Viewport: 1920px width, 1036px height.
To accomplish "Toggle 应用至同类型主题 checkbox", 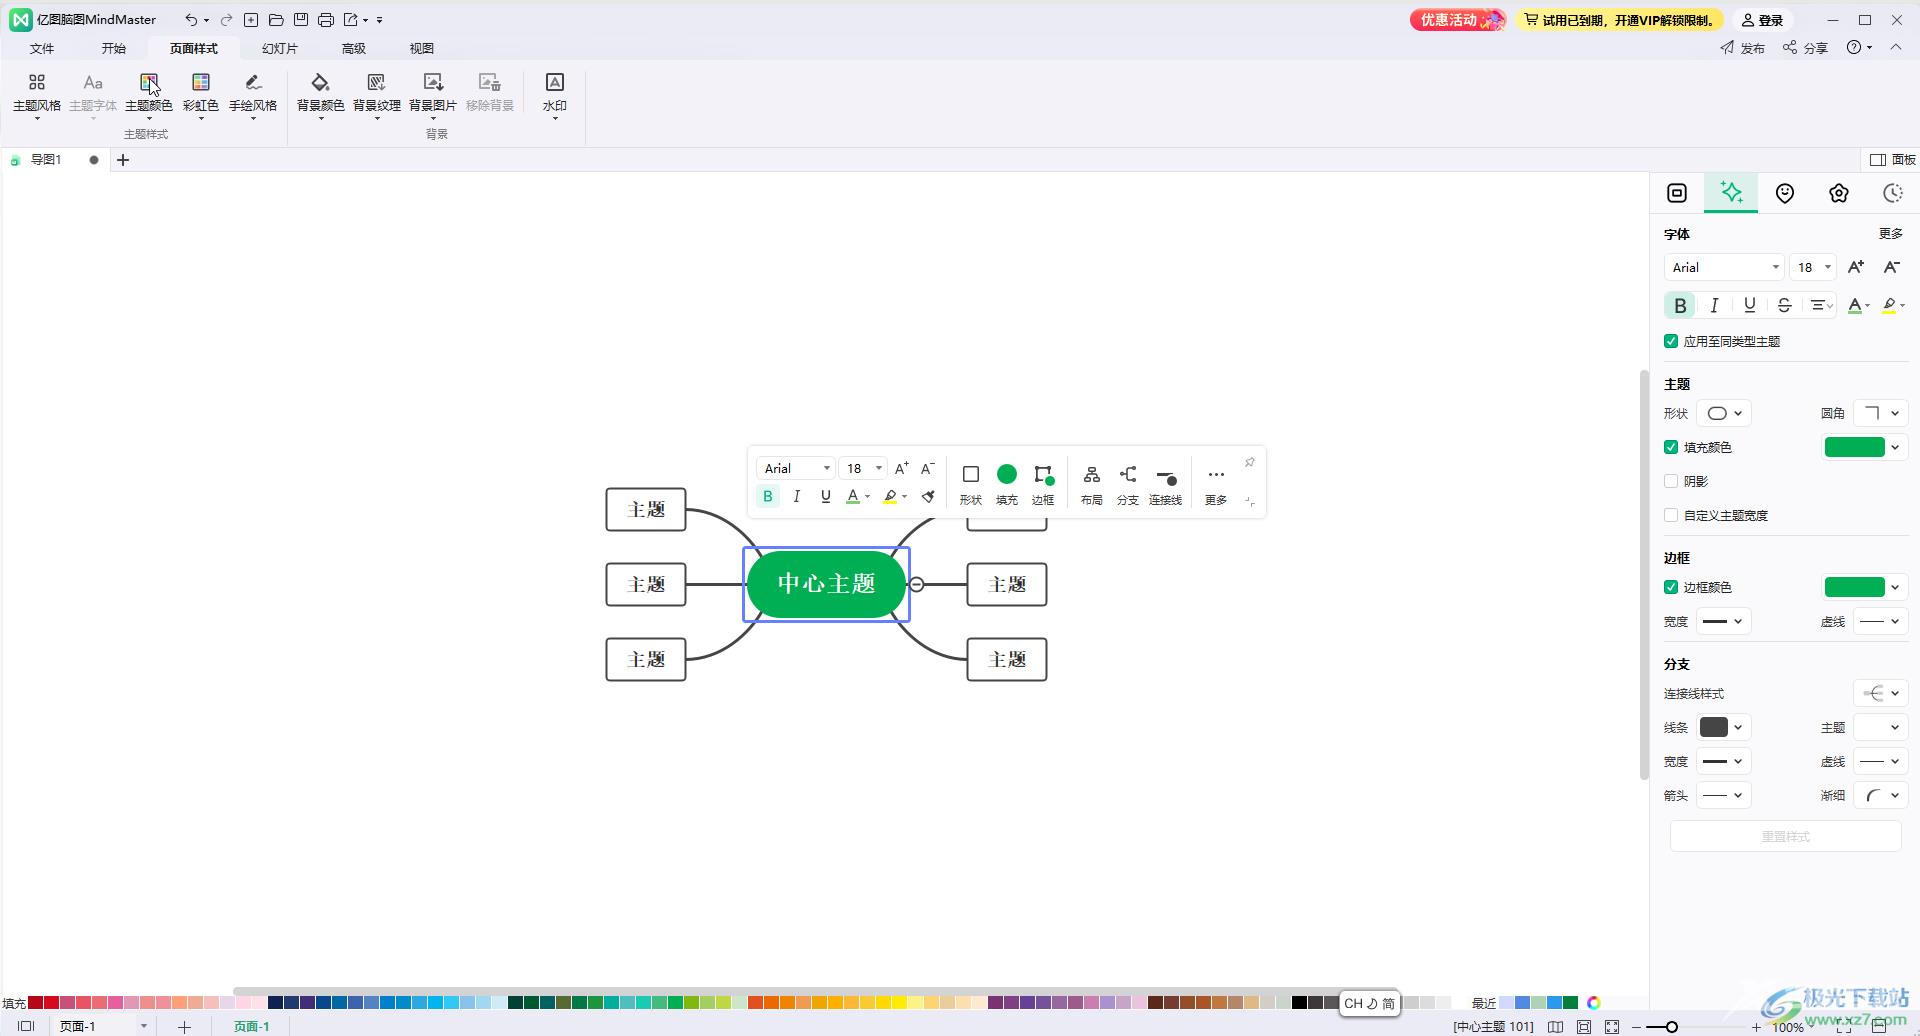I will coord(1671,341).
